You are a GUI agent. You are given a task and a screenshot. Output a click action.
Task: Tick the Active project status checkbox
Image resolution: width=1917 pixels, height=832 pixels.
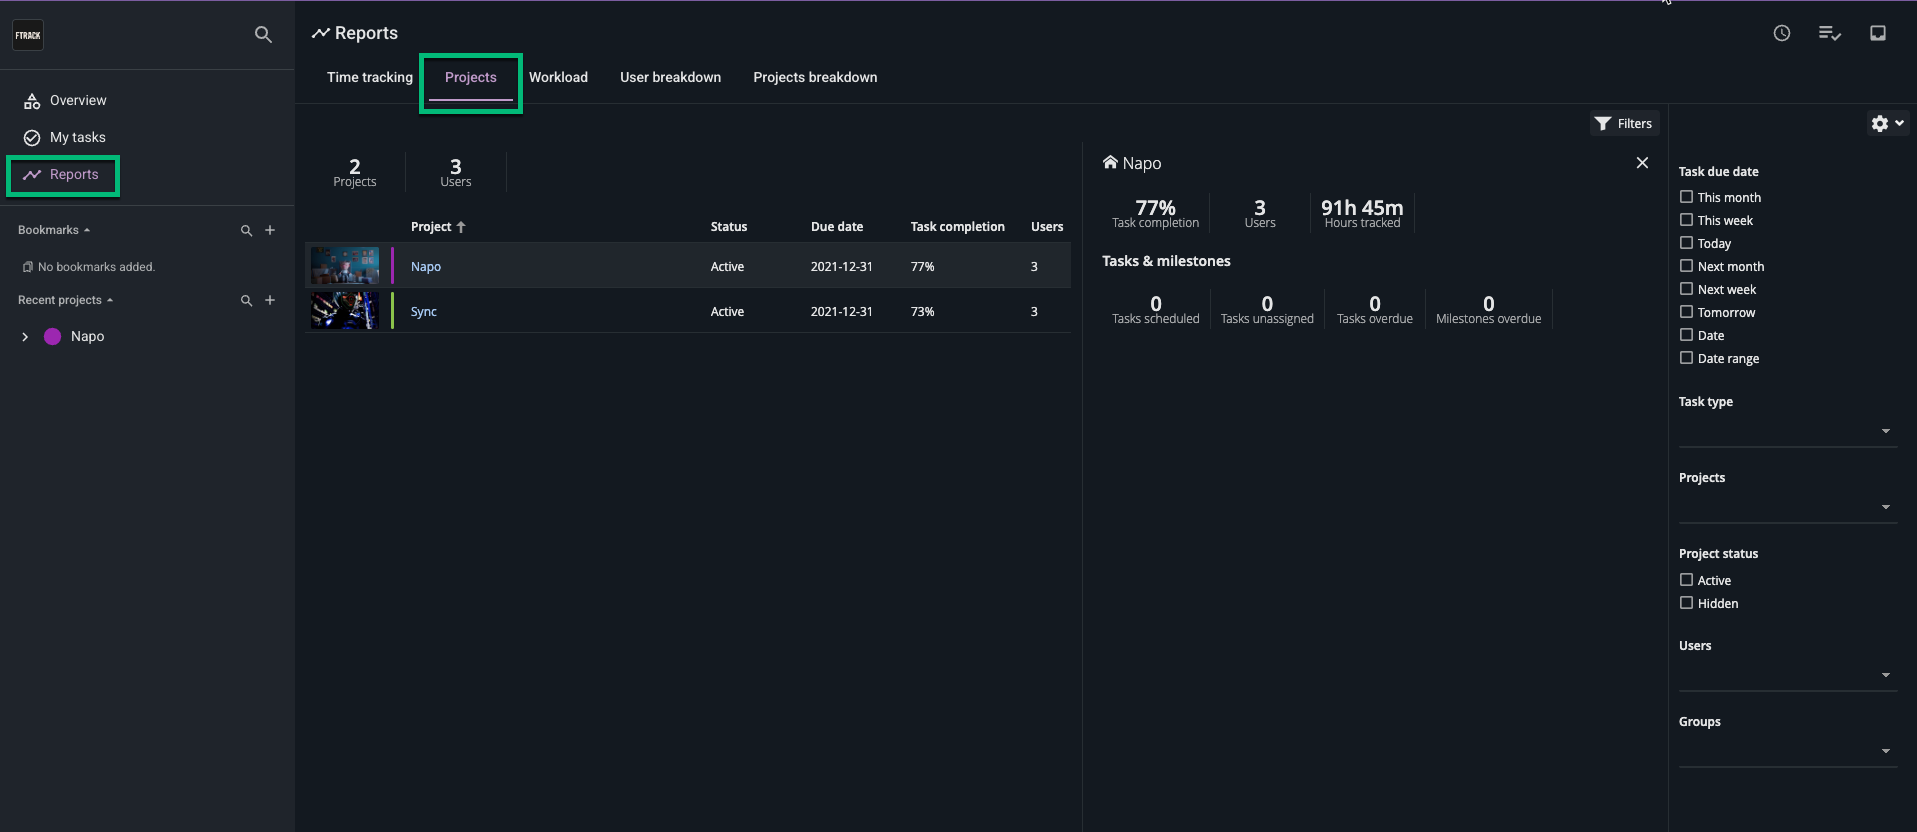click(1686, 580)
